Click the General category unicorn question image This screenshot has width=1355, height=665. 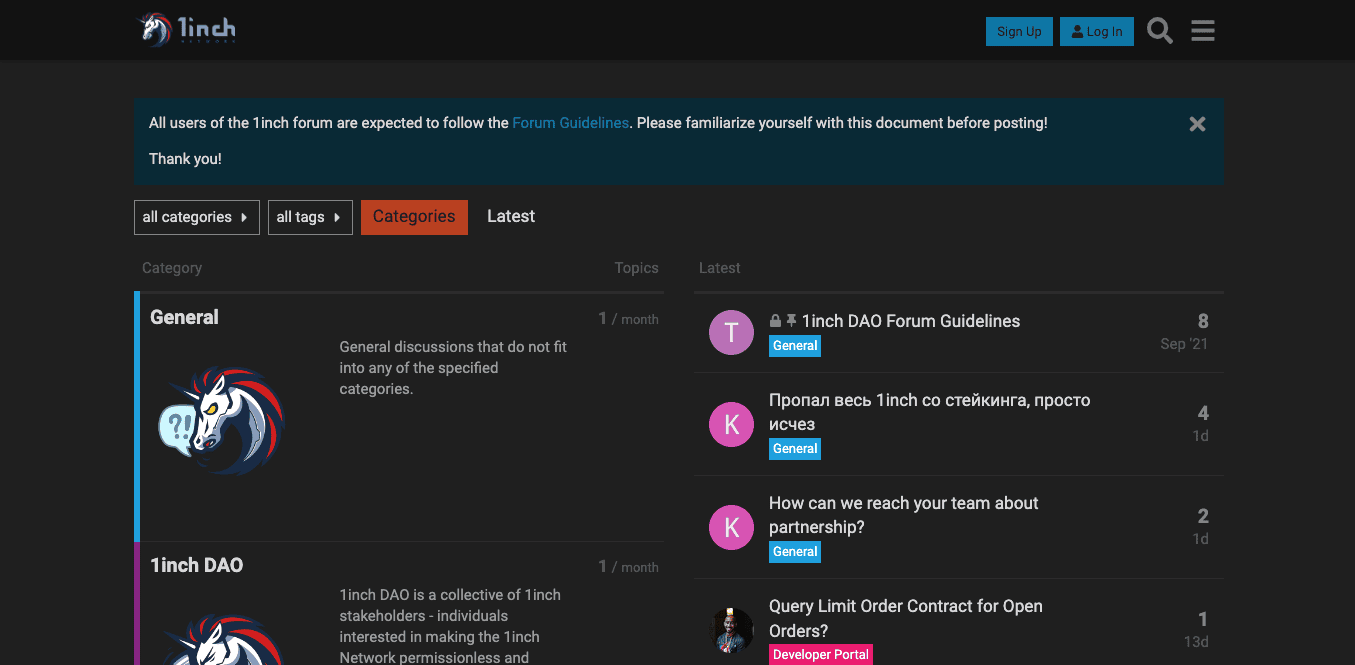(222, 420)
